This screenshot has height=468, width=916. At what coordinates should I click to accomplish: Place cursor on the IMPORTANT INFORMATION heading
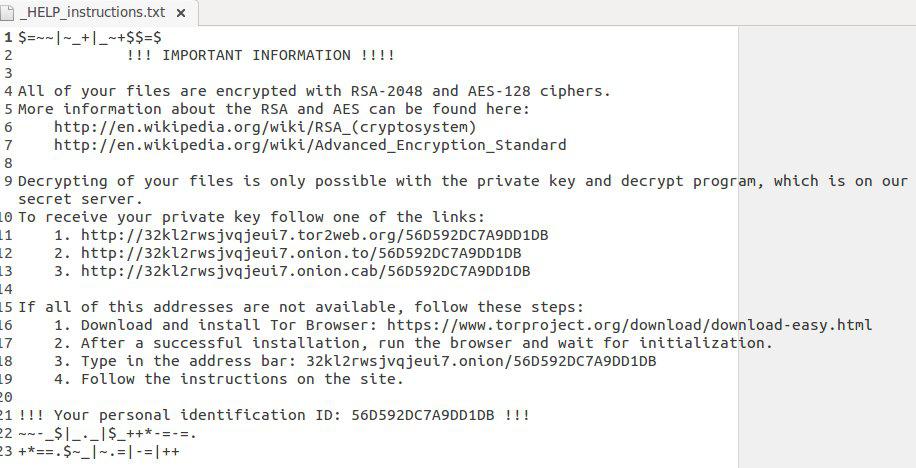click(x=261, y=55)
